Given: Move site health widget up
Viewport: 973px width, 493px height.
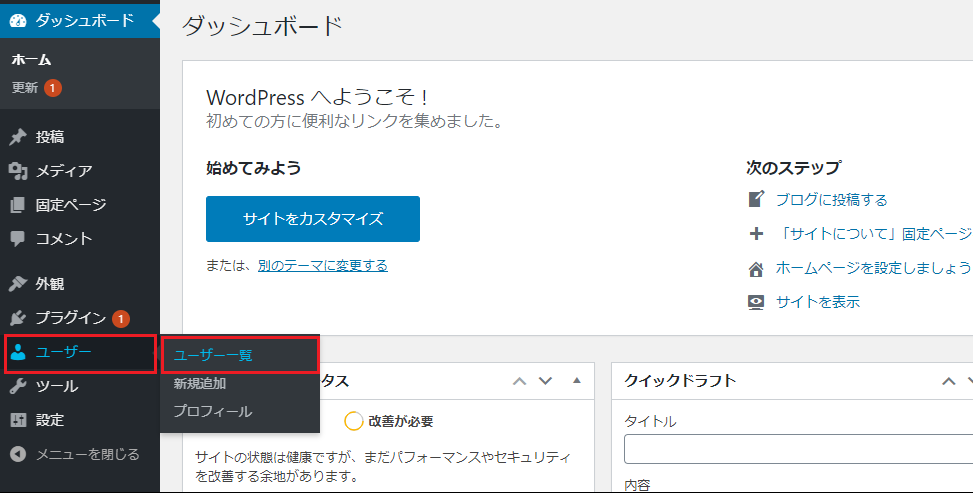Looking at the screenshot, I should [519, 381].
